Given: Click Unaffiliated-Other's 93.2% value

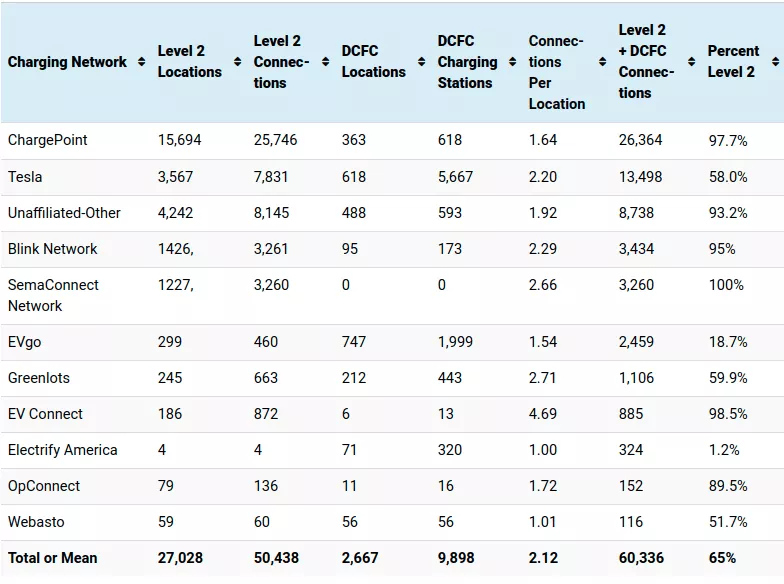Looking at the screenshot, I should coord(728,212).
